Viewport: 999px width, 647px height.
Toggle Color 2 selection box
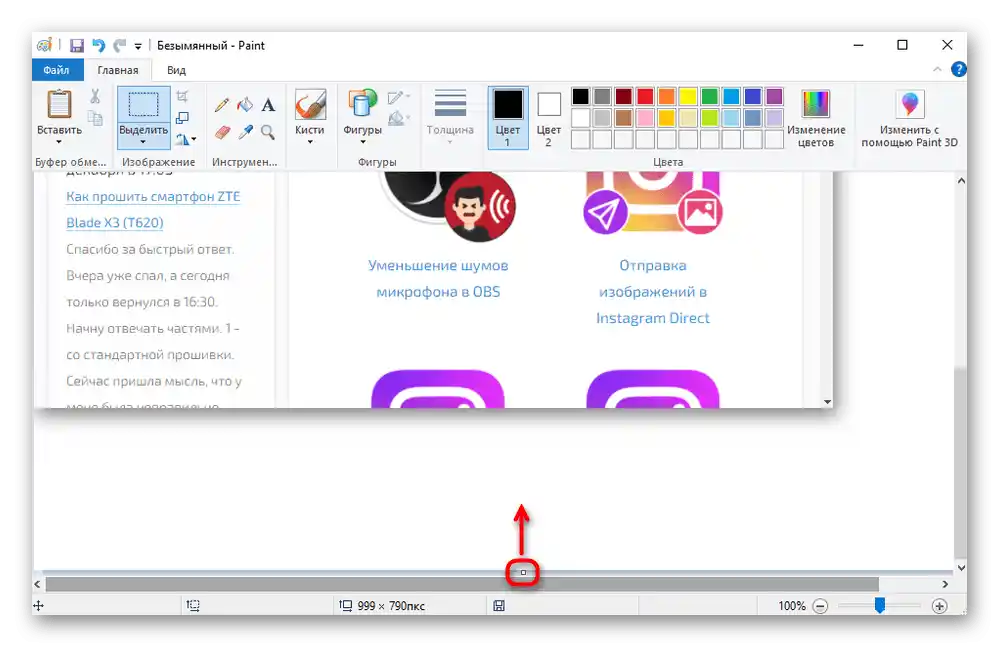click(549, 118)
